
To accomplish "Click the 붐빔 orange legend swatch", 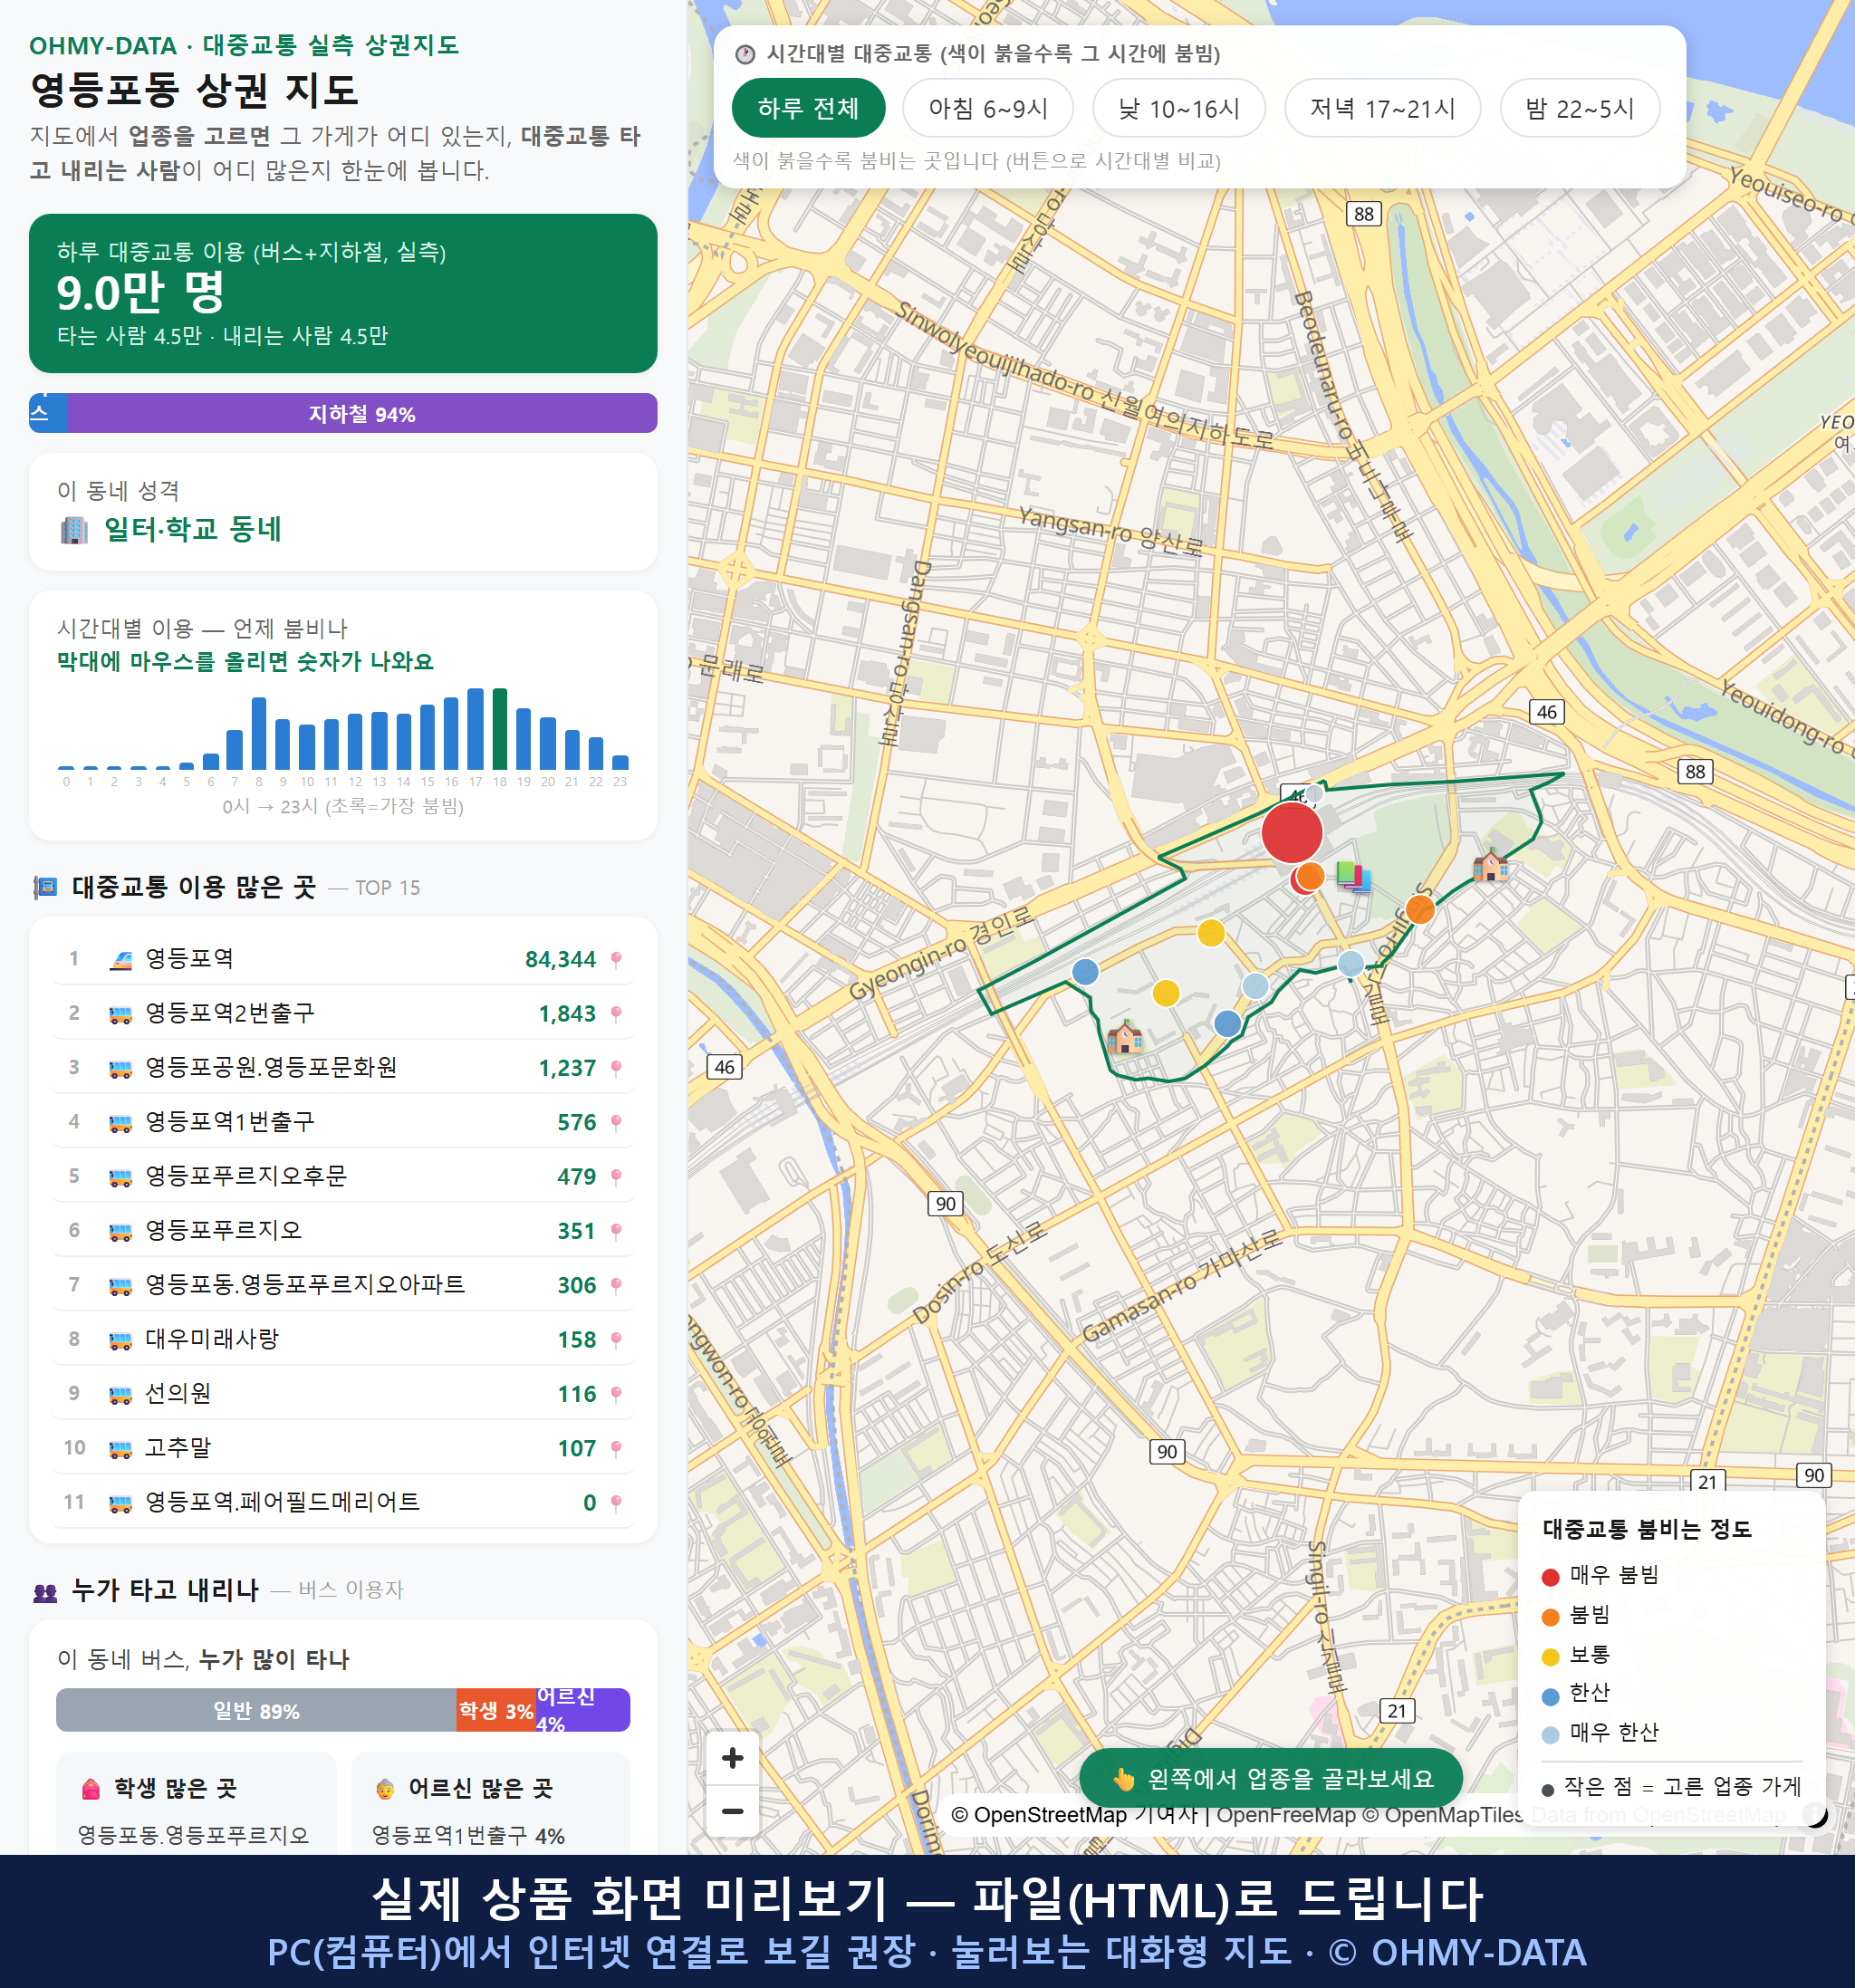I will (1550, 1617).
